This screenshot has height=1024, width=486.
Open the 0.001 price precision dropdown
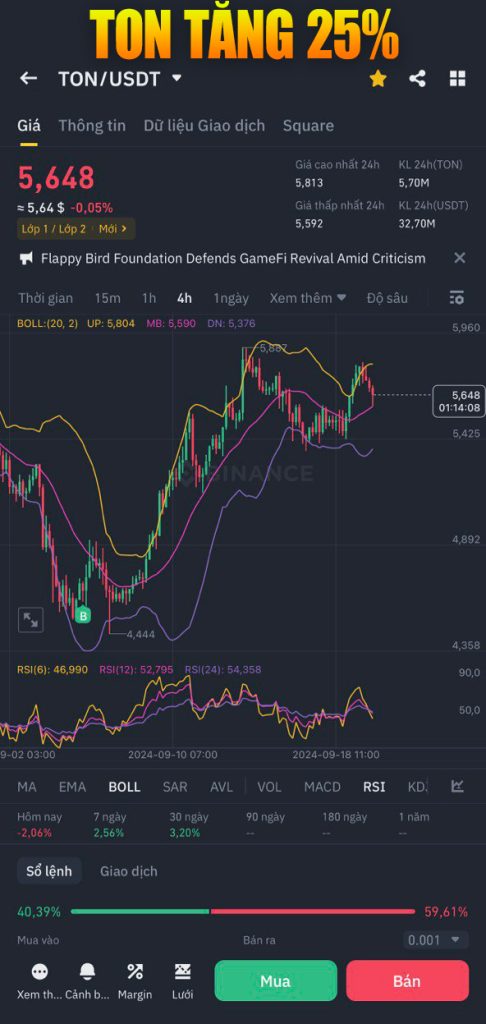(x=435, y=940)
